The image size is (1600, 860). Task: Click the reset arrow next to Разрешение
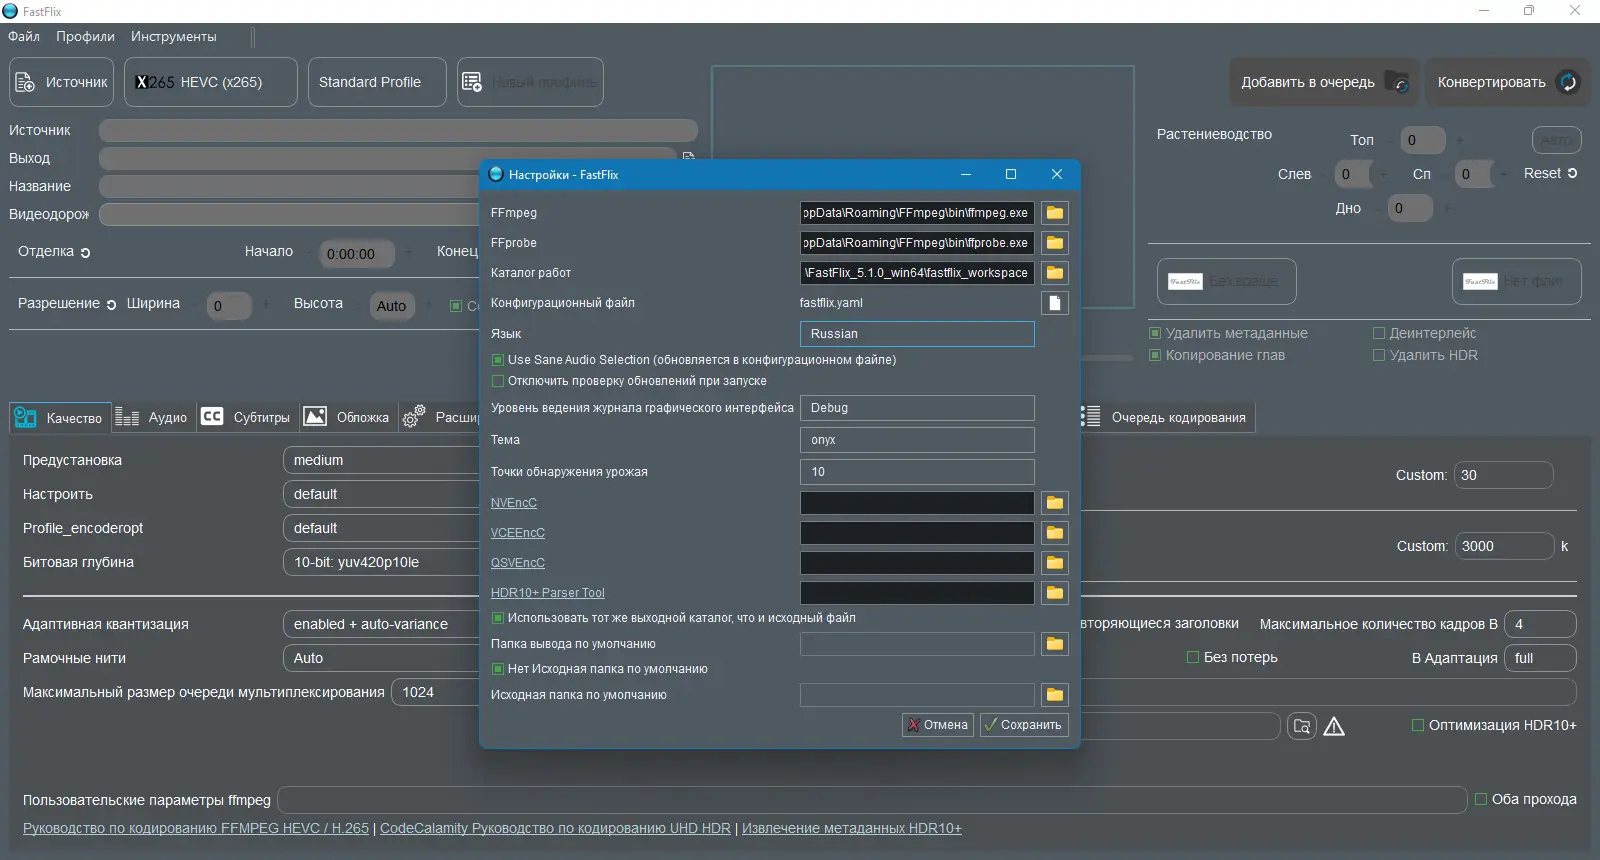pos(111,305)
